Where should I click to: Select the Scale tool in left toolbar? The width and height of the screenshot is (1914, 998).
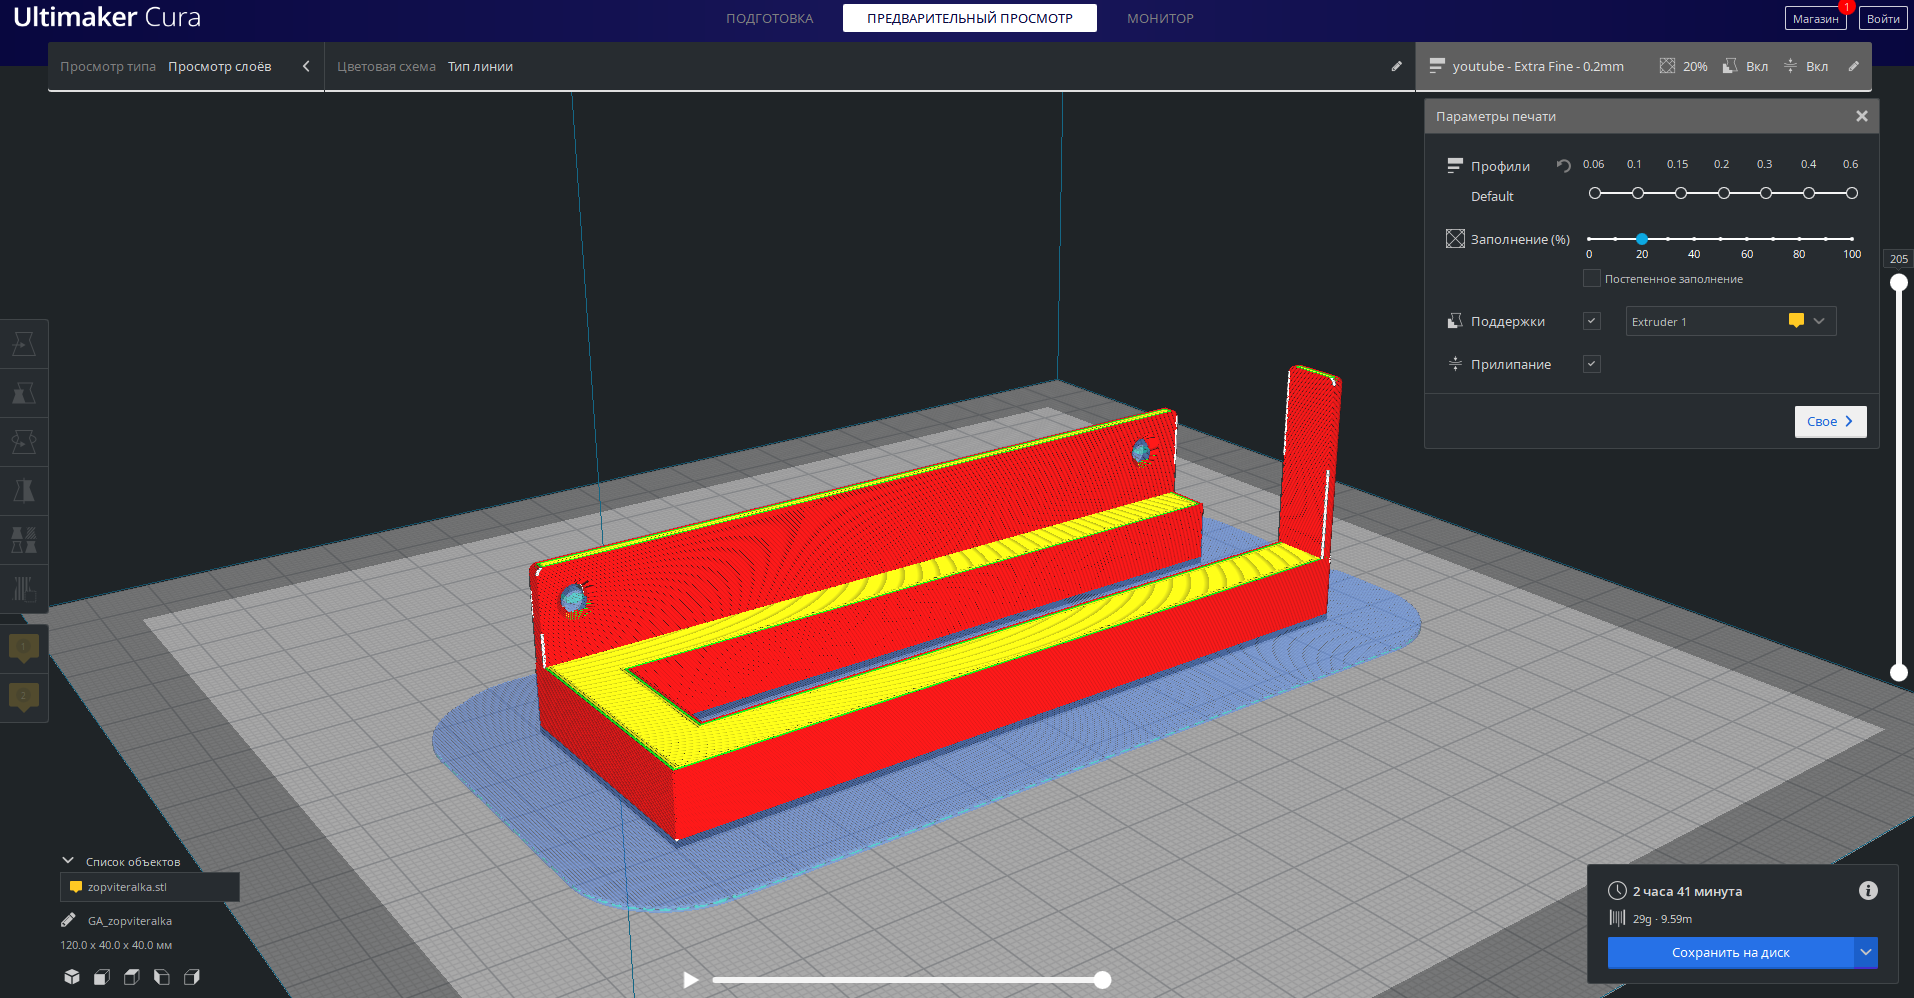point(24,393)
